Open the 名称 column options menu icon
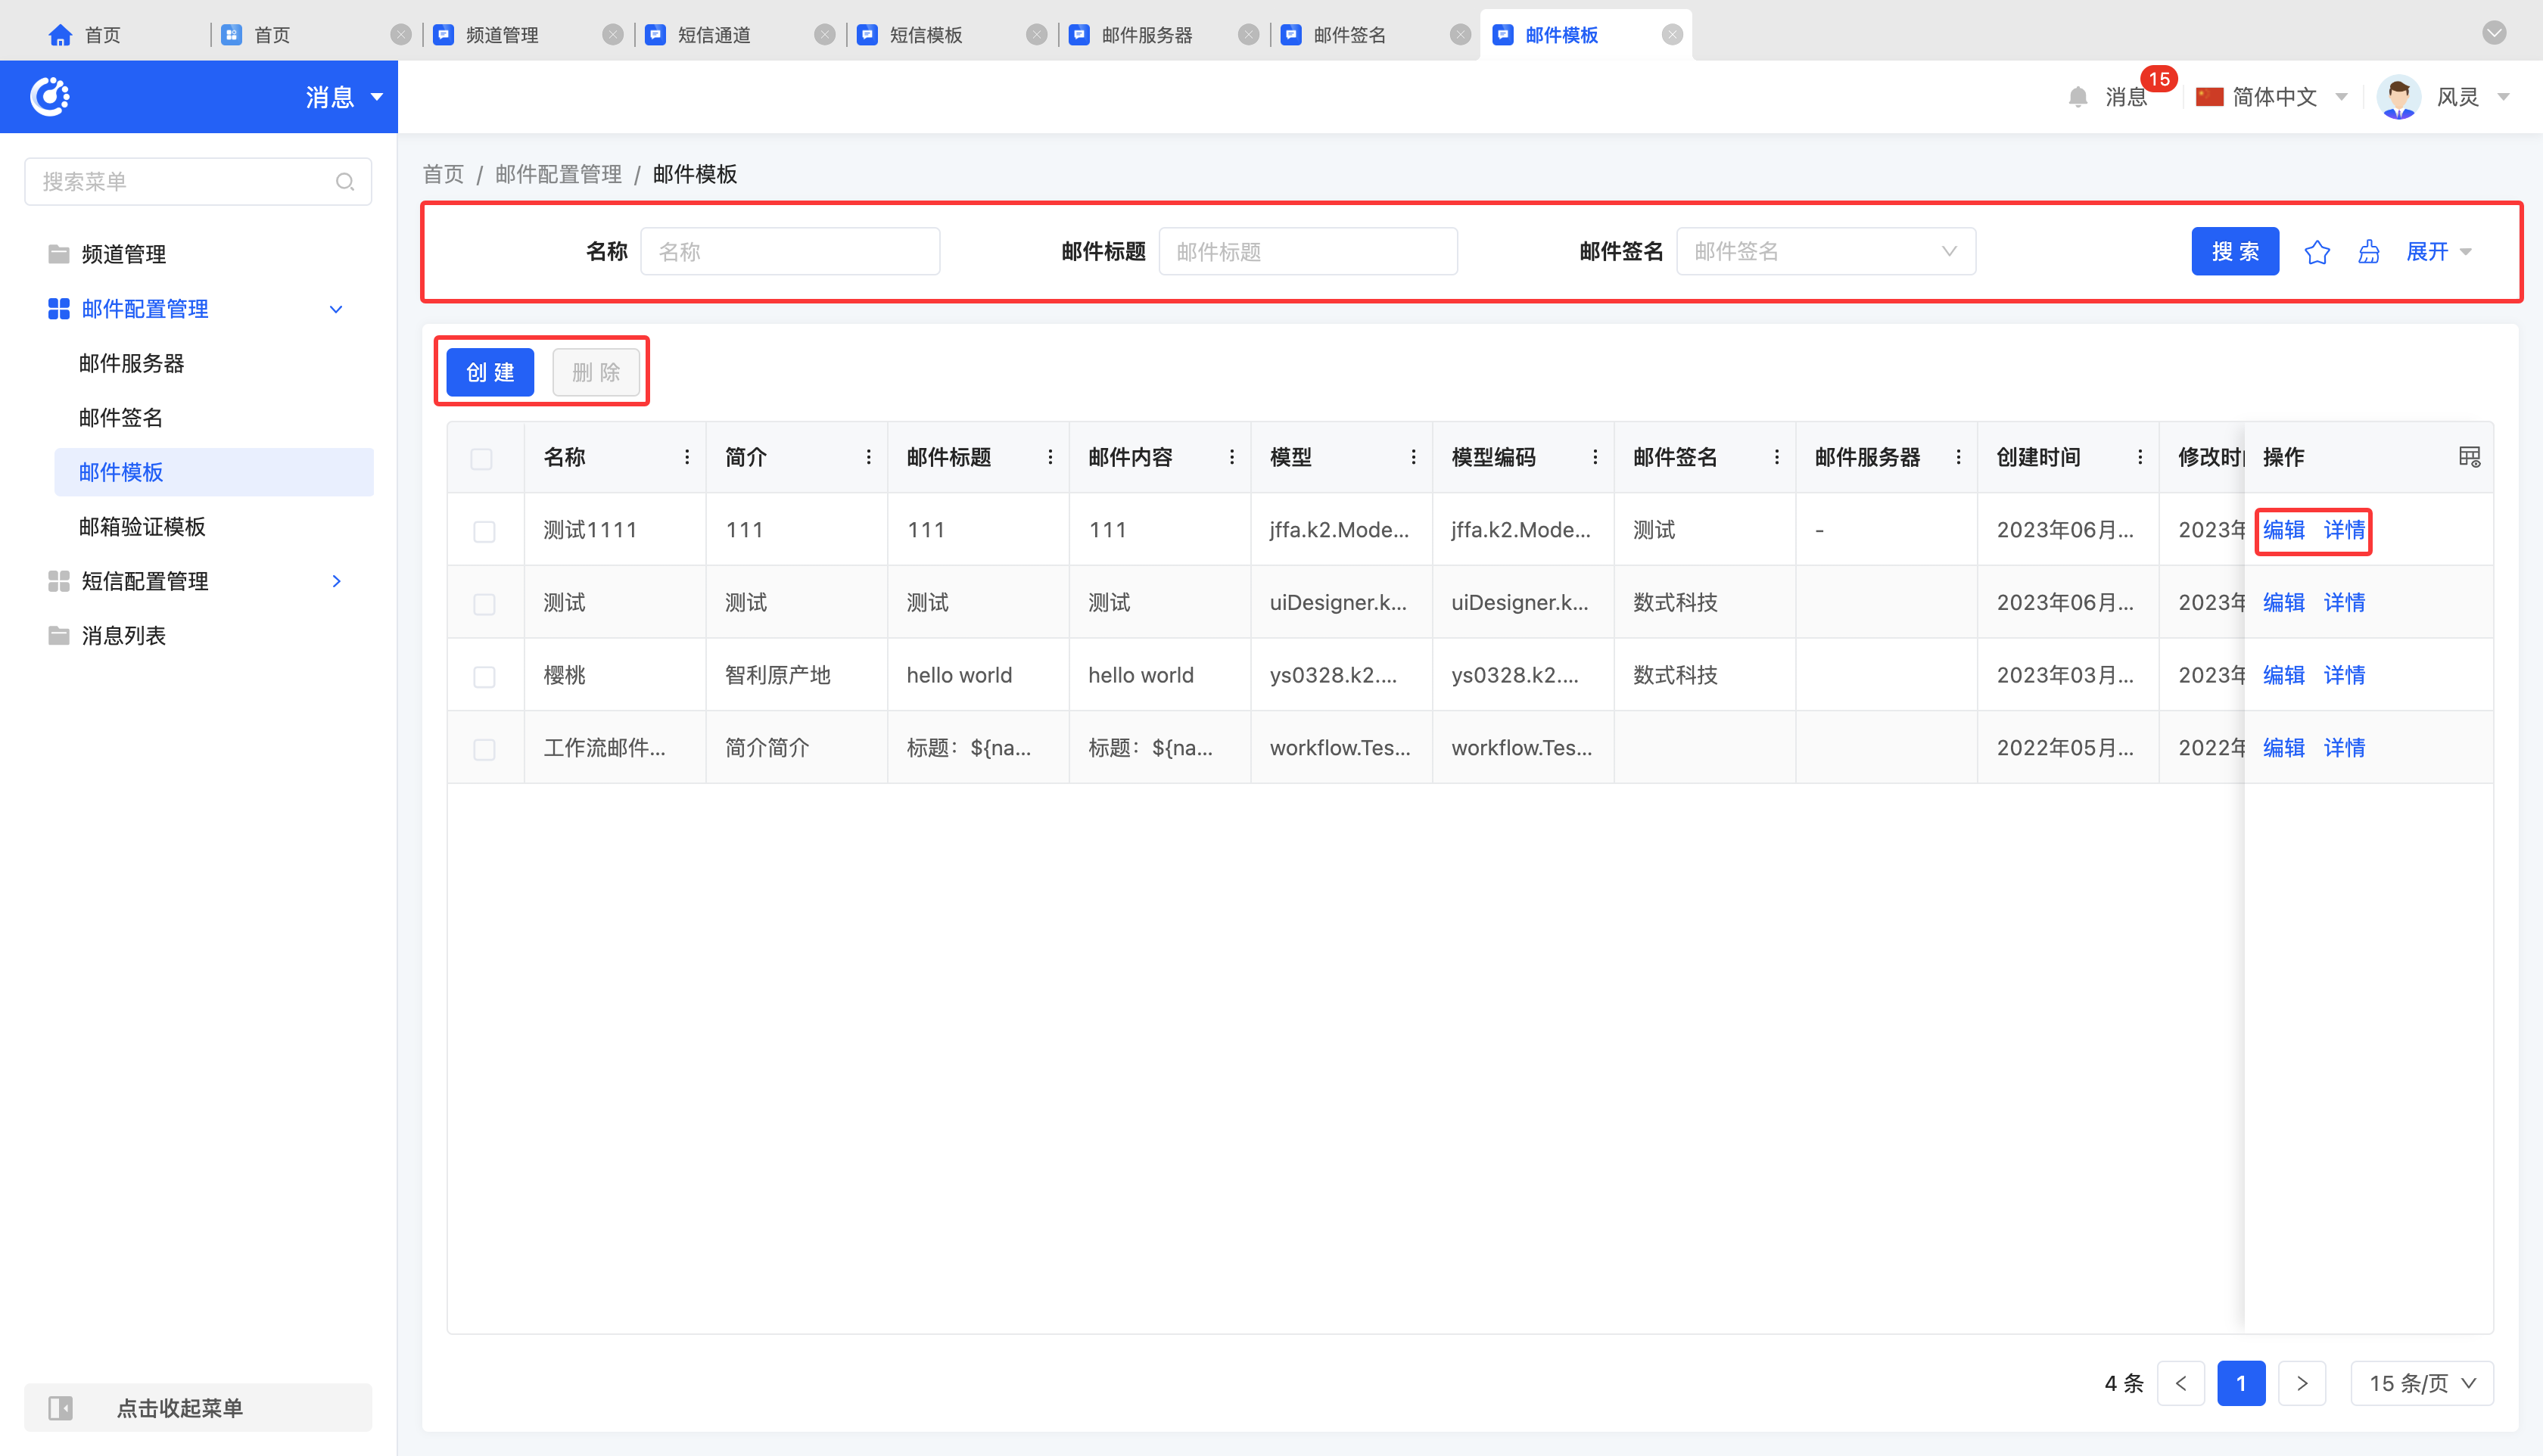 (x=687, y=457)
